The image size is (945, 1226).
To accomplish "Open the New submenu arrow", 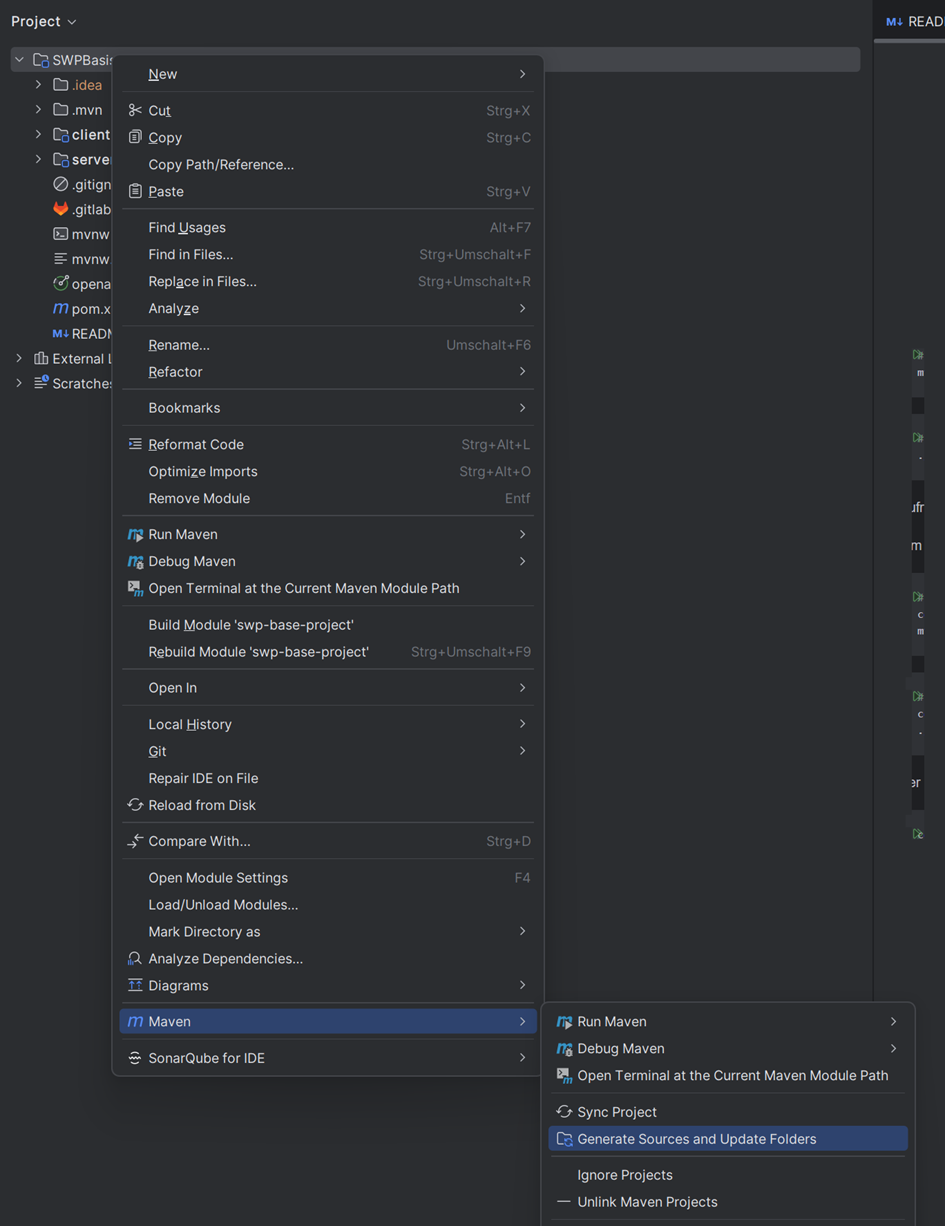I will pyautogui.click(x=522, y=74).
